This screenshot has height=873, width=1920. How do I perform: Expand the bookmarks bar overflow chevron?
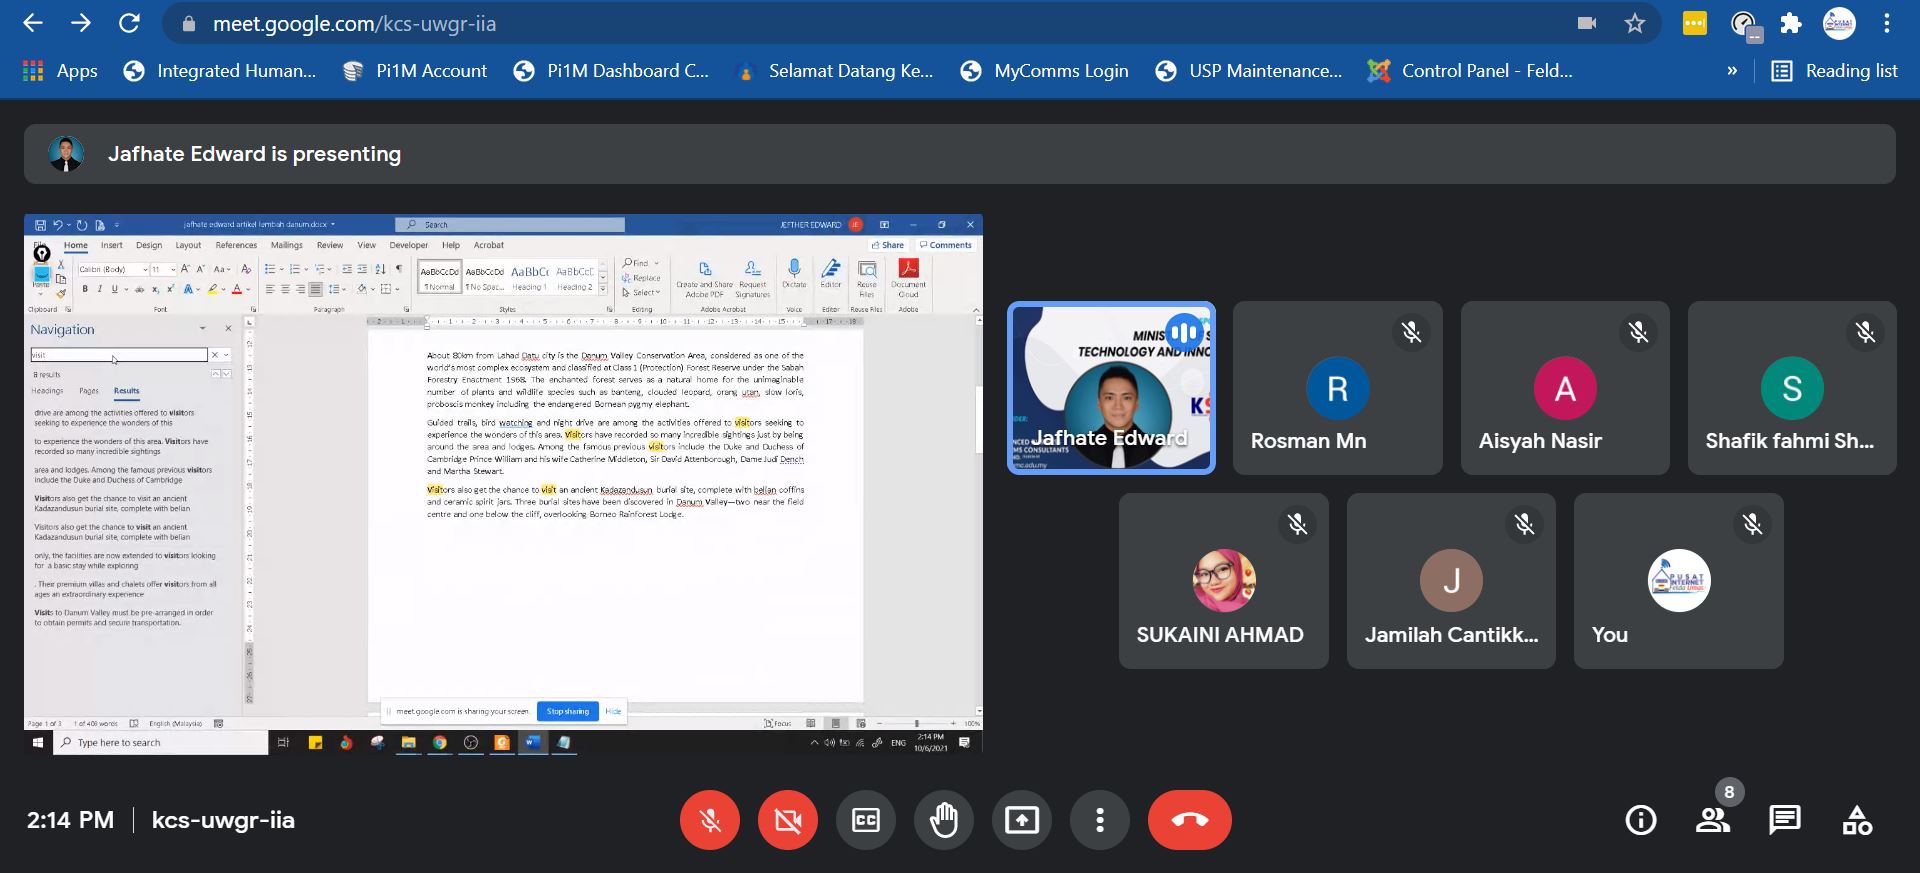click(1732, 71)
